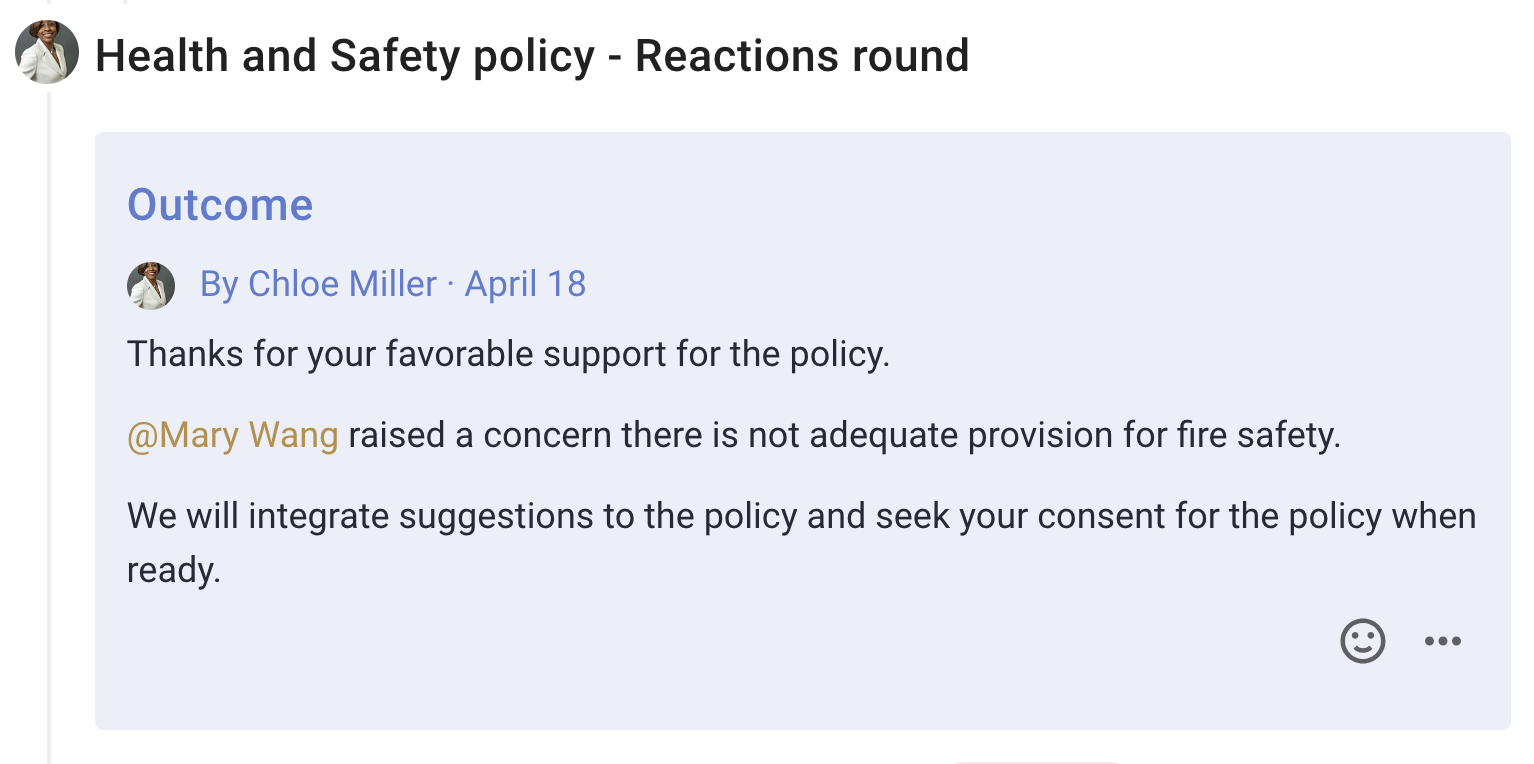Click the "Thanks for your favorable support" sentence
Screen dimensions: 1534x764
coord(508,354)
